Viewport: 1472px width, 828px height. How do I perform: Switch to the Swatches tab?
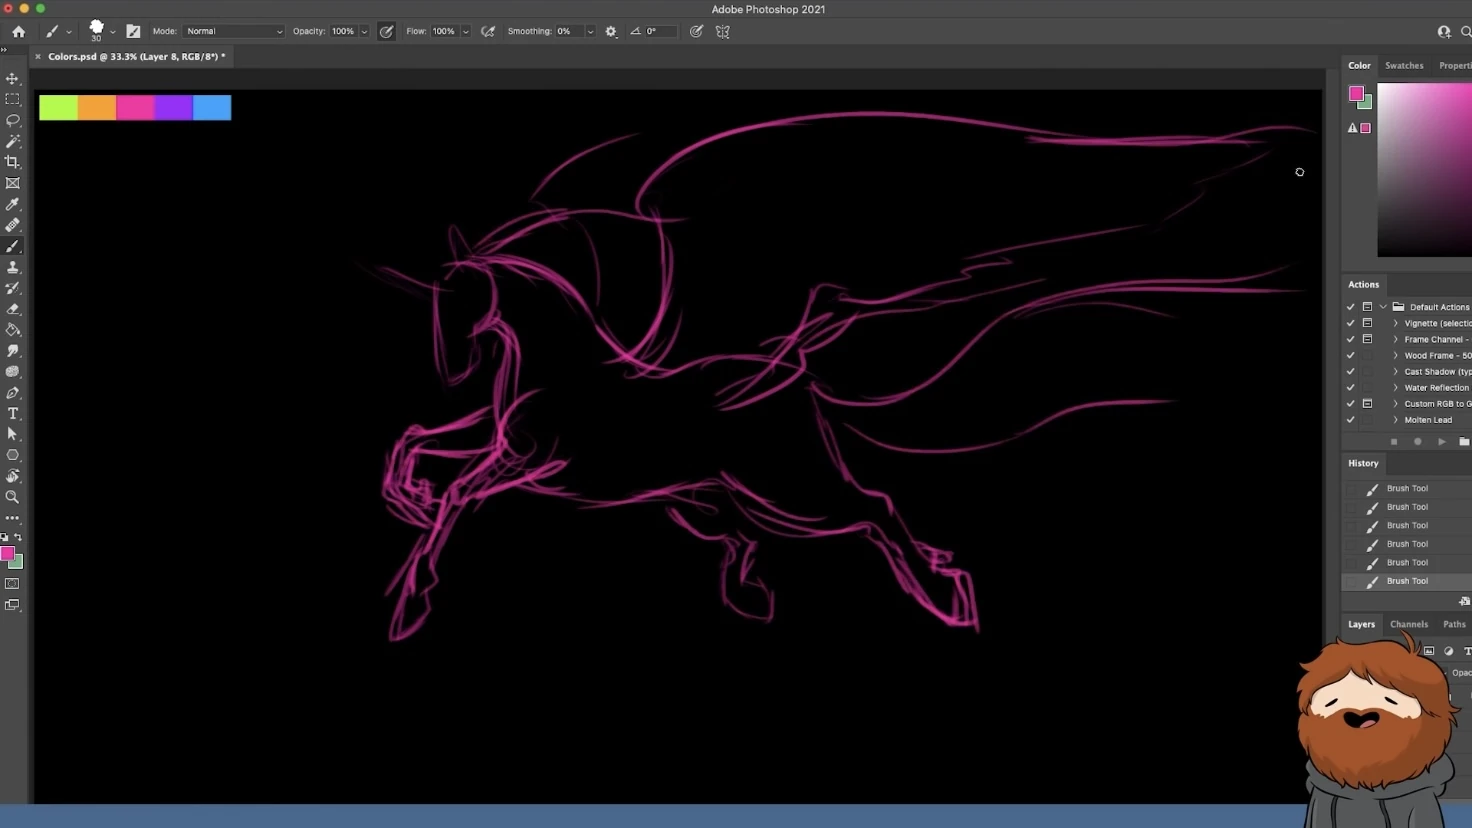[1403, 66]
